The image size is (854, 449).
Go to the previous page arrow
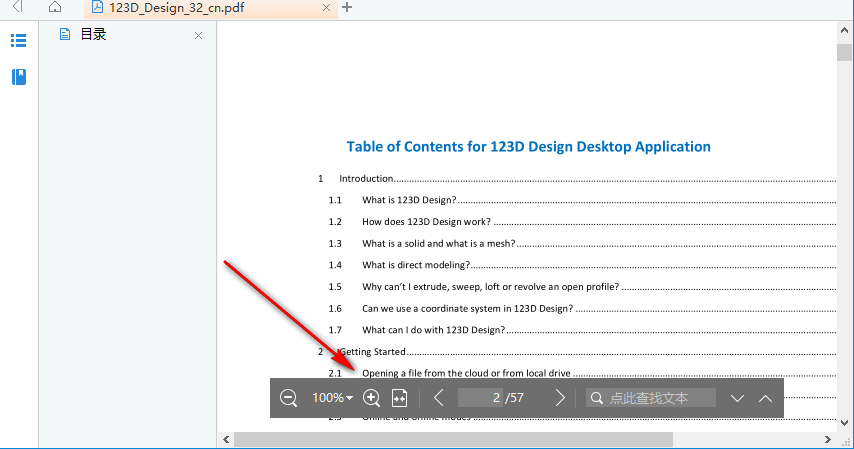click(x=438, y=398)
